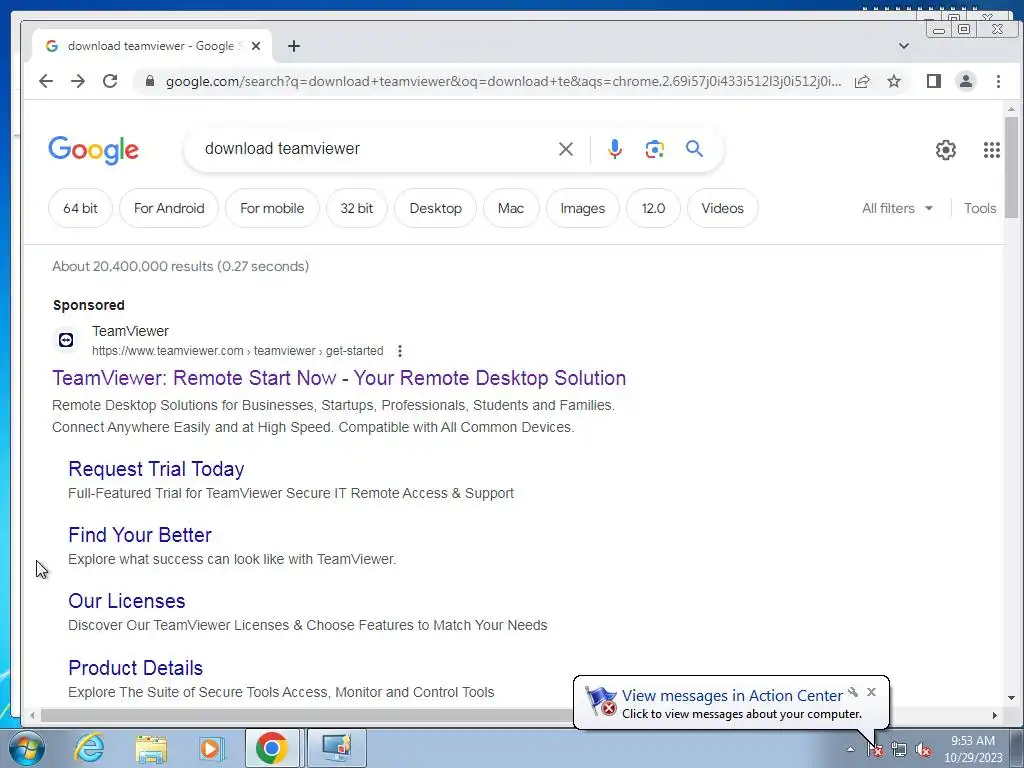The height and width of the screenshot is (768, 1024).
Task: Apply the For mobile filter chip
Action: click(272, 208)
